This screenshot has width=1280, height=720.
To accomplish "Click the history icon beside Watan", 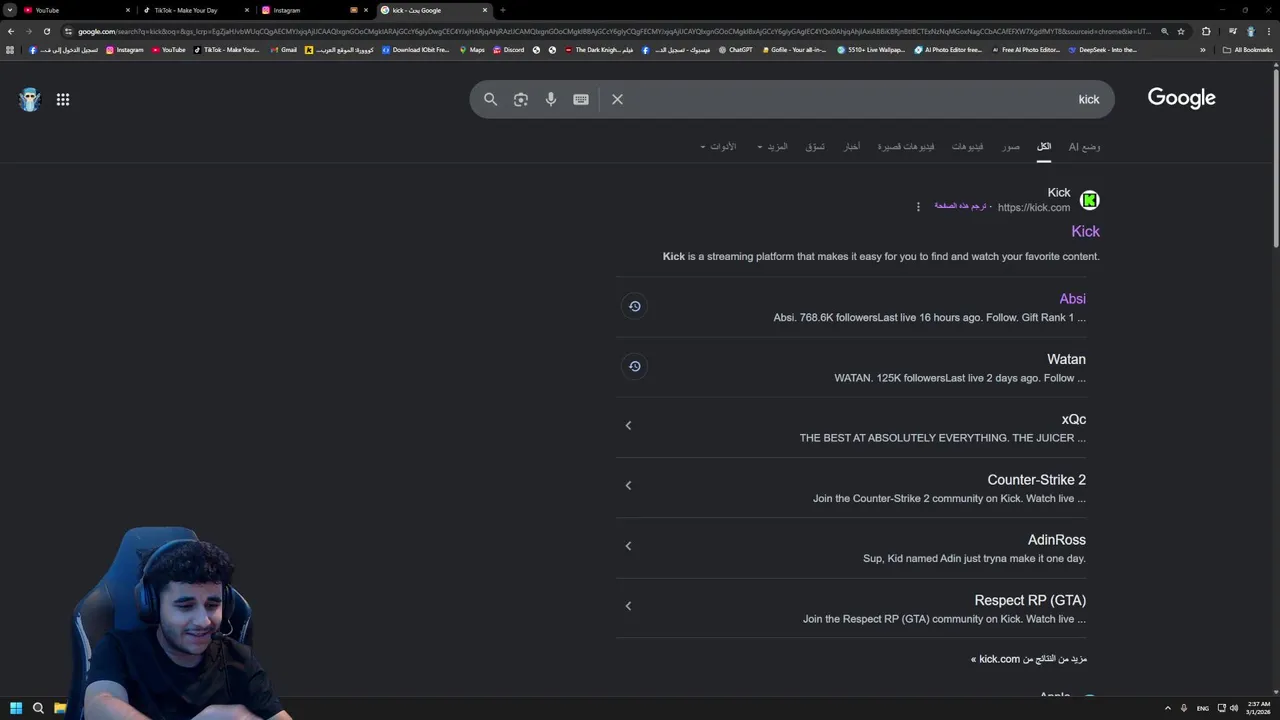I will click(x=634, y=366).
